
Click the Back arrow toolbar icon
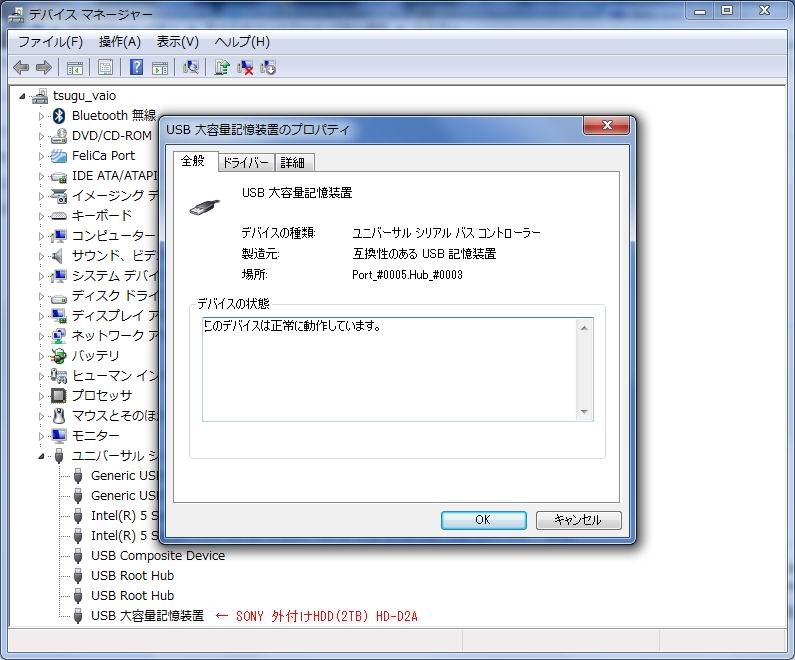pyautogui.click(x=21, y=67)
